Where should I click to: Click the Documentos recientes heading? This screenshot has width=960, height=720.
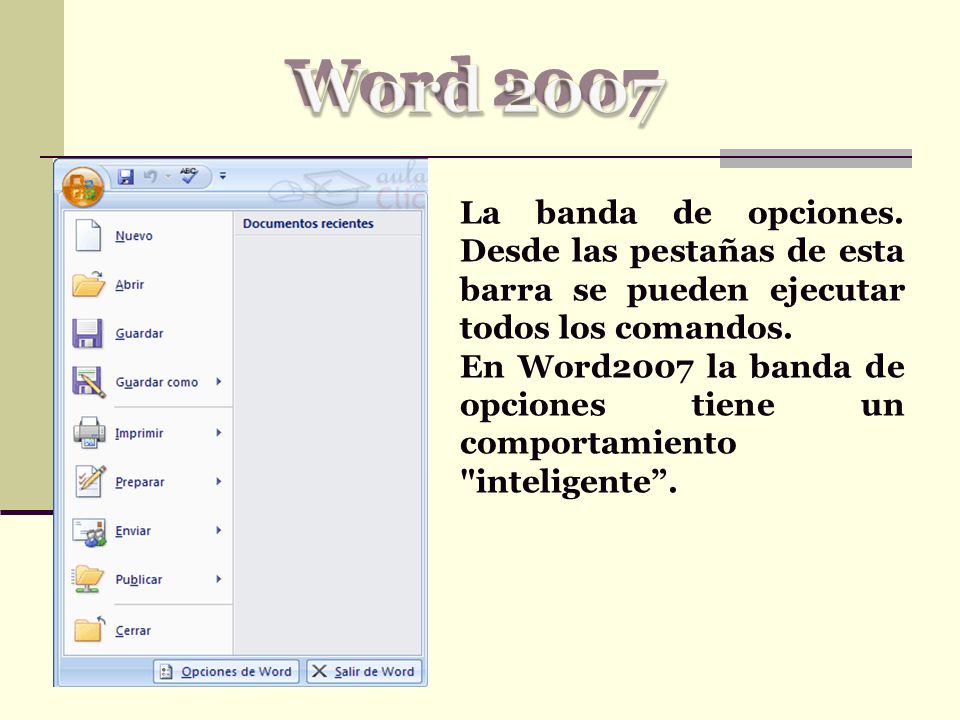308,223
